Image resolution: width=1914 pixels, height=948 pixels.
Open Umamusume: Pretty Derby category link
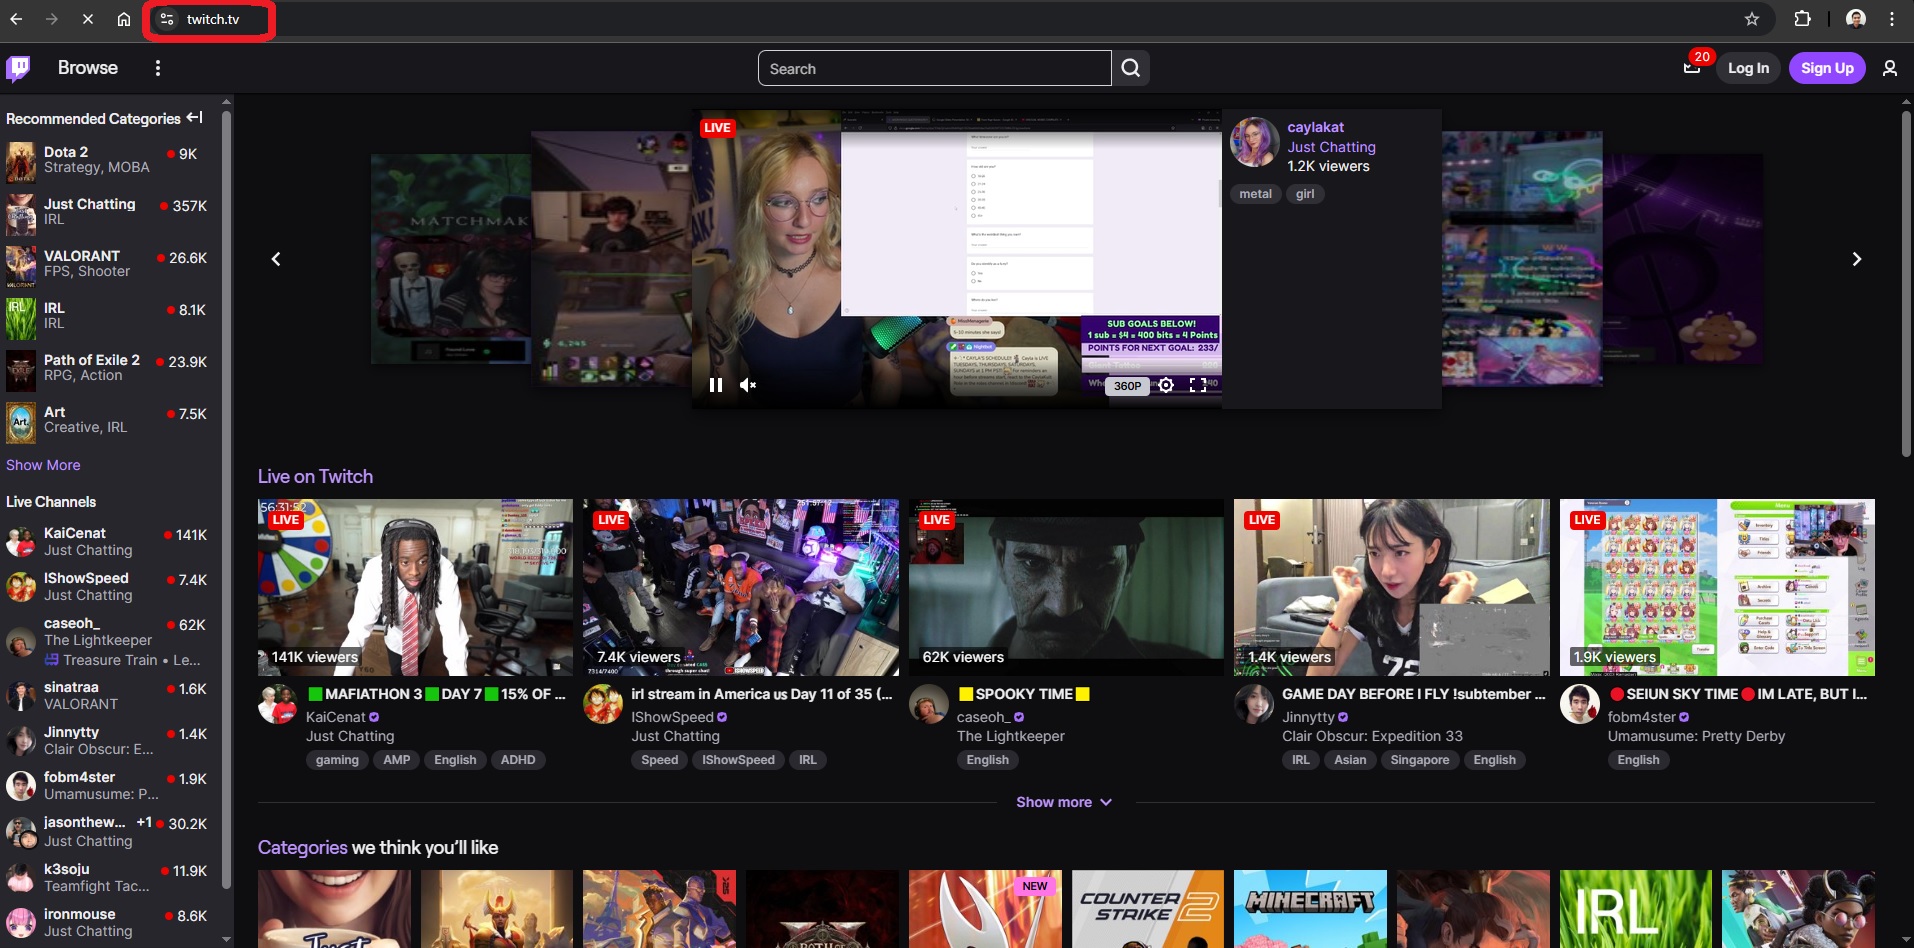pyautogui.click(x=1696, y=736)
